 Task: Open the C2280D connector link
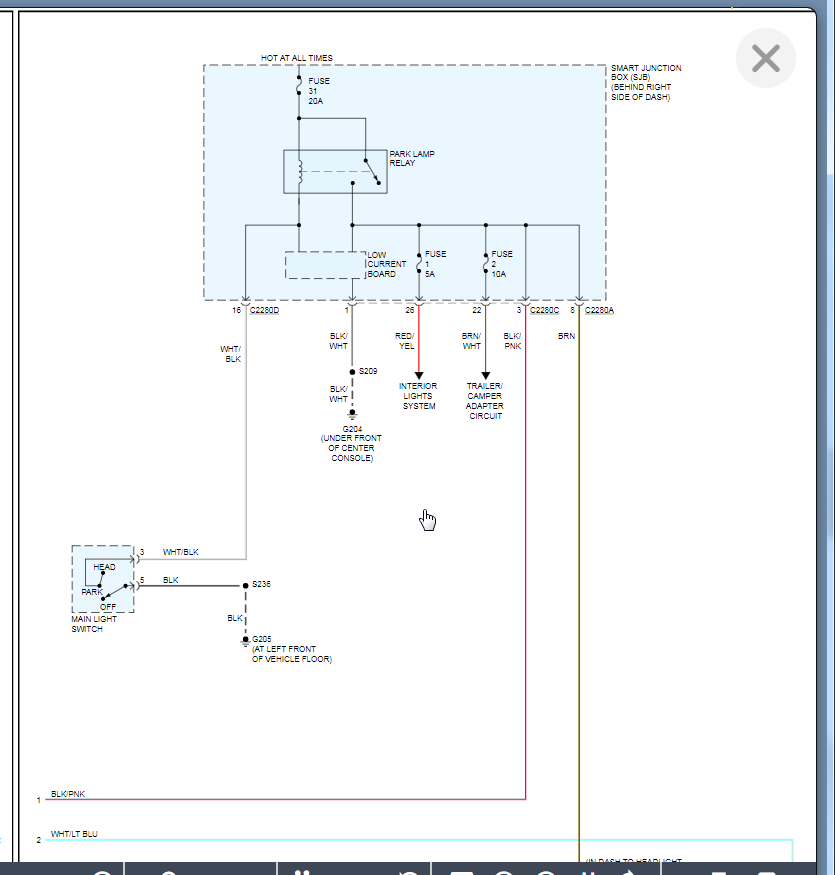point(265,310)
